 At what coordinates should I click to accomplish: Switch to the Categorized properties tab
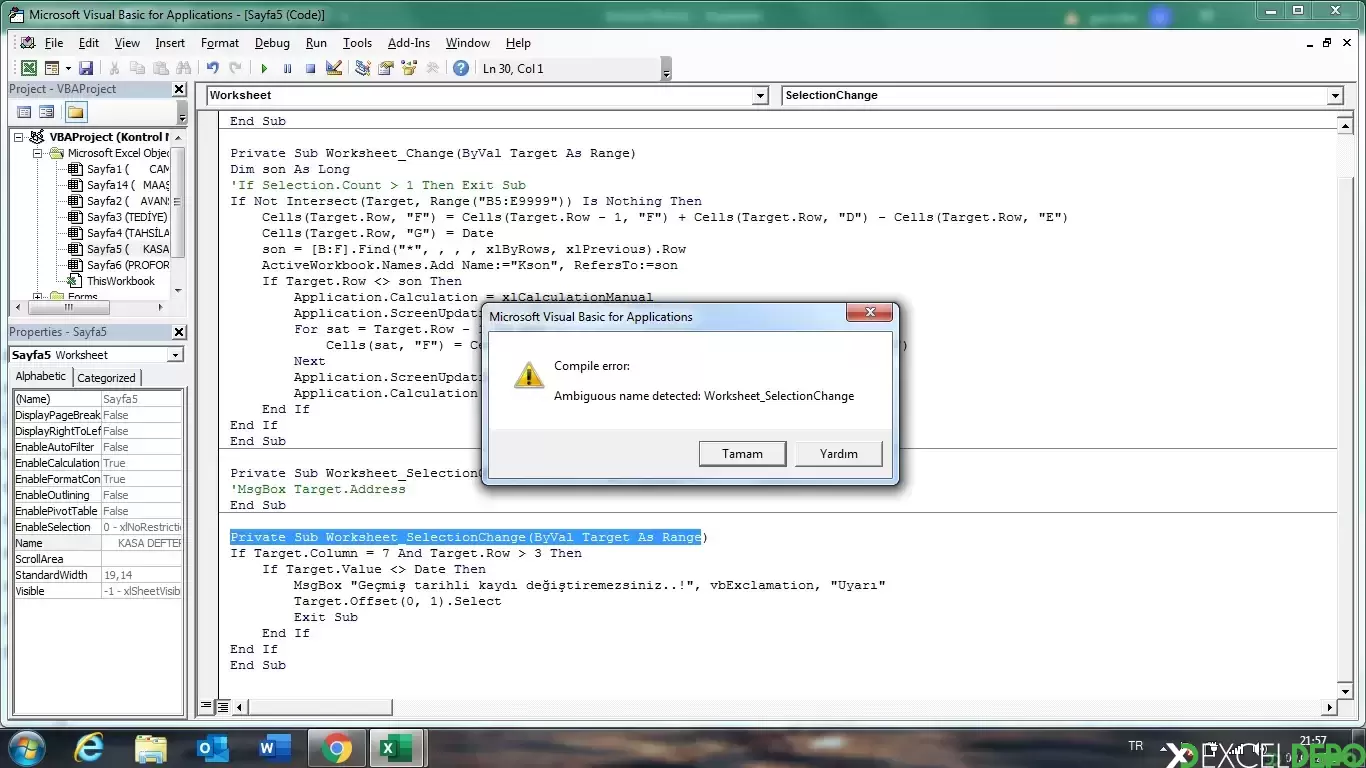[107, 378]
